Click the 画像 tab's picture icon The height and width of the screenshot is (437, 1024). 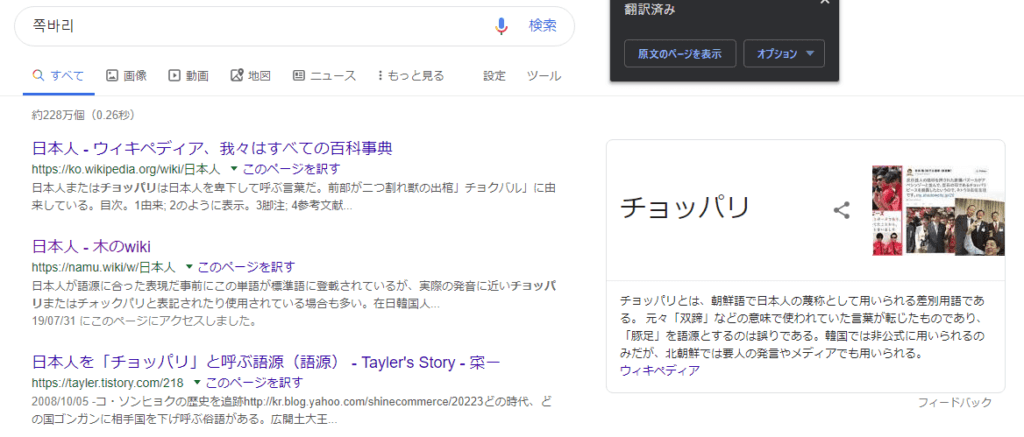click(112, 76)
